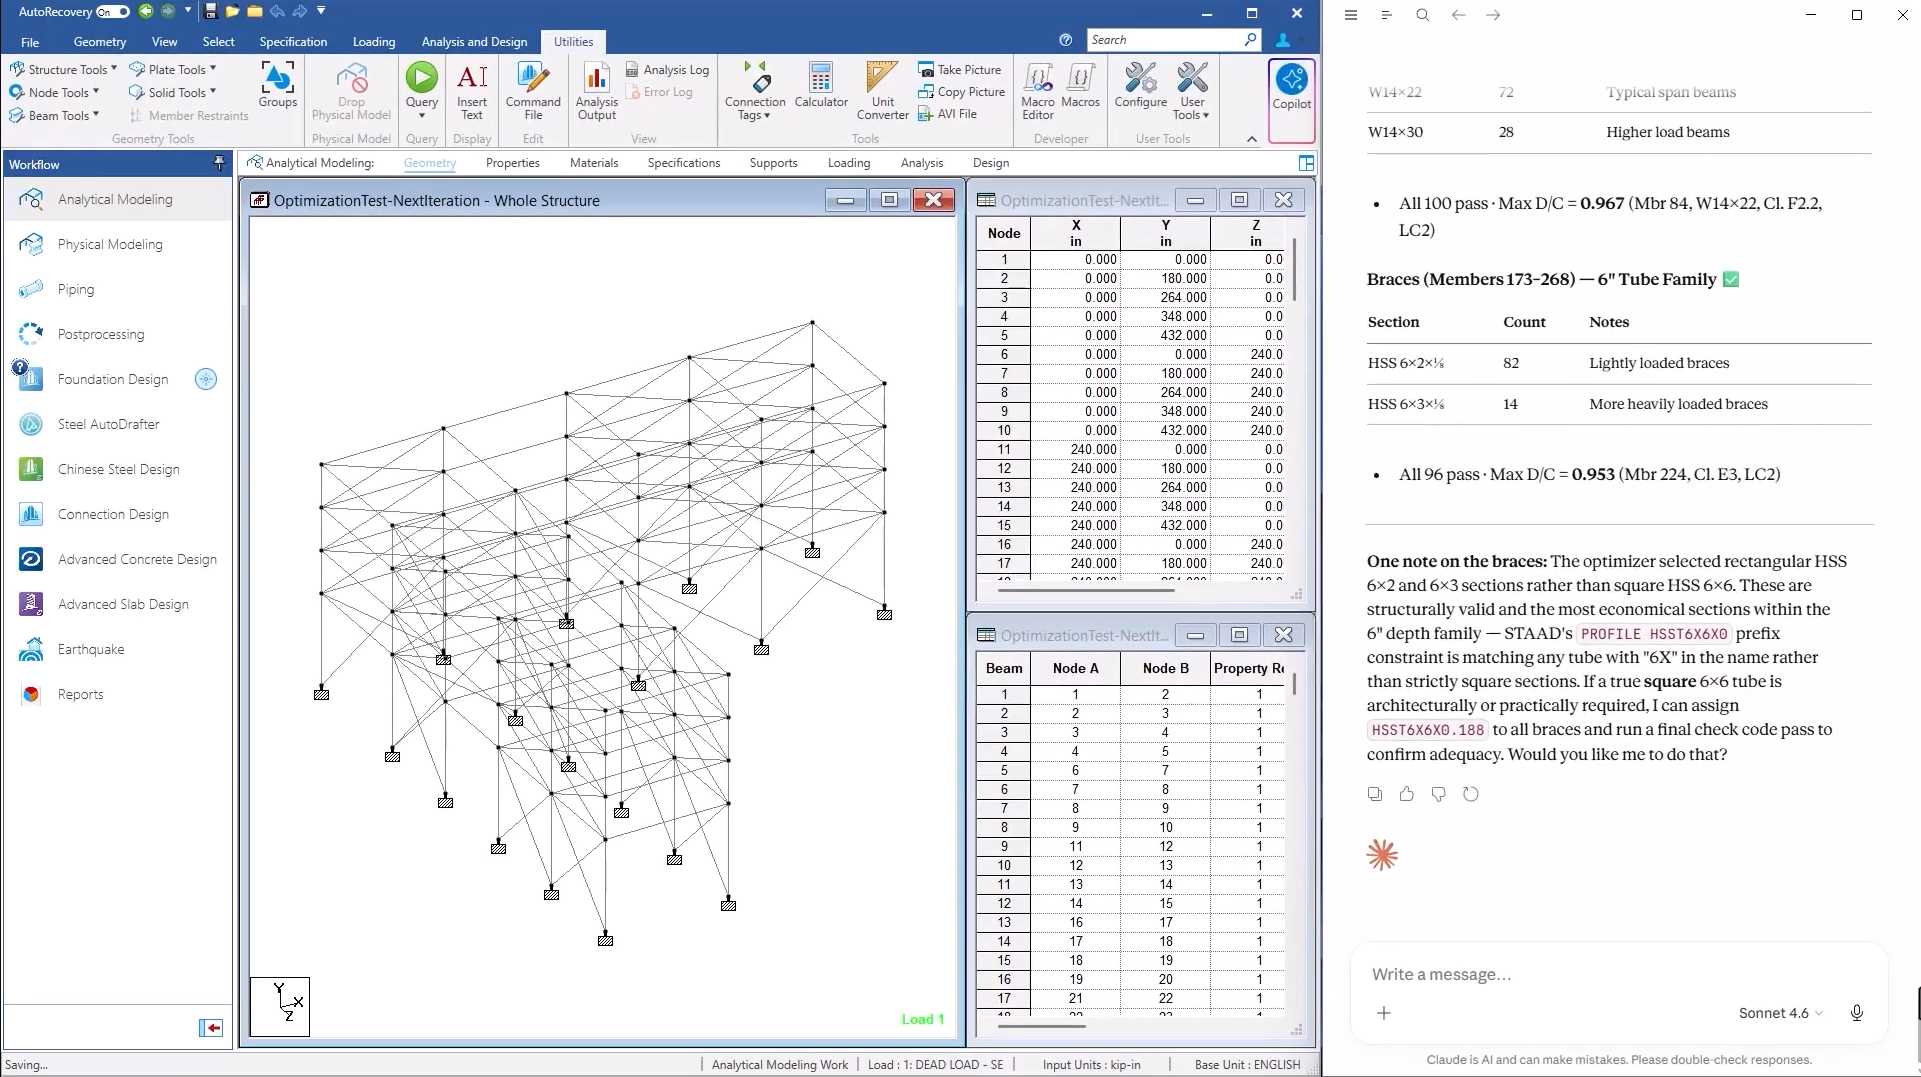The image size is (1921, 1077).
Task: Open Advanced Slab Design workflow
Action: [123, 604]
